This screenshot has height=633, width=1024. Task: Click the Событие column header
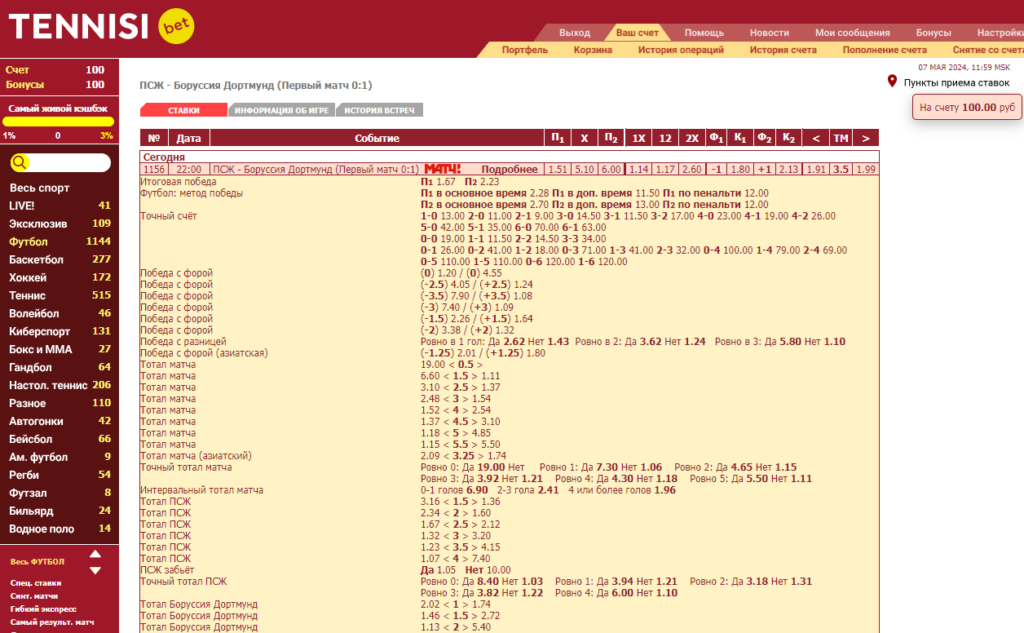377,138
